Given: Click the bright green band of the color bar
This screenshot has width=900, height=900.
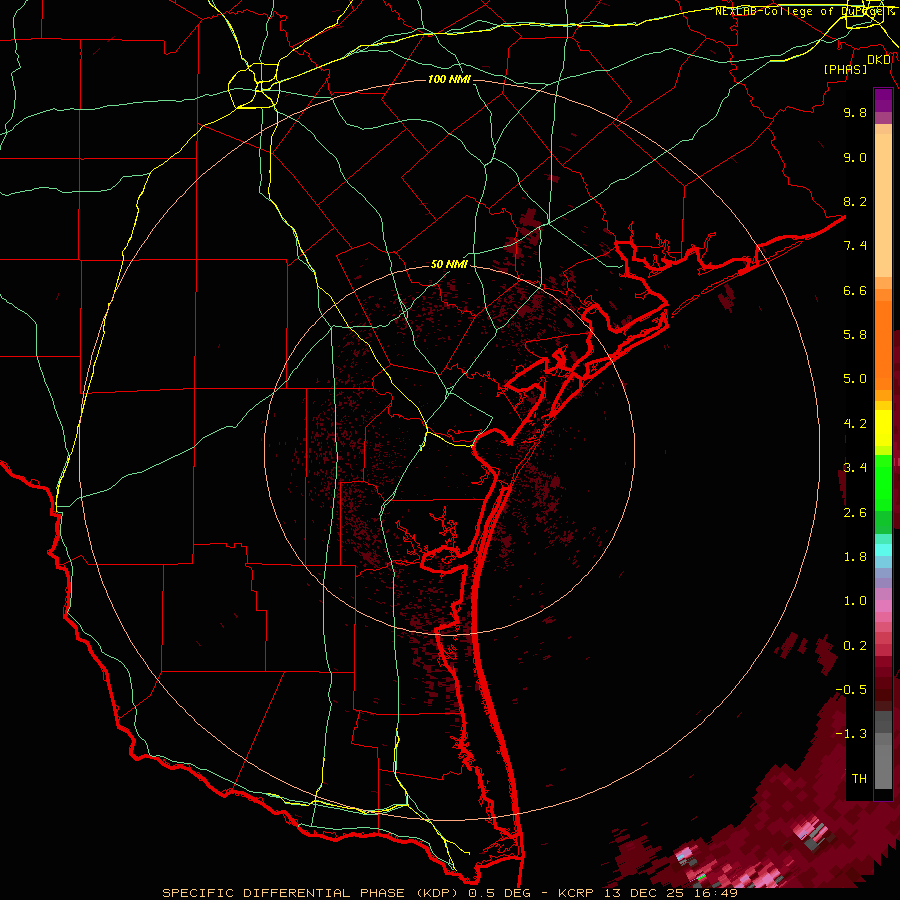Looking at the screenshot, I should pyautogui.click(x=883, y=482).
